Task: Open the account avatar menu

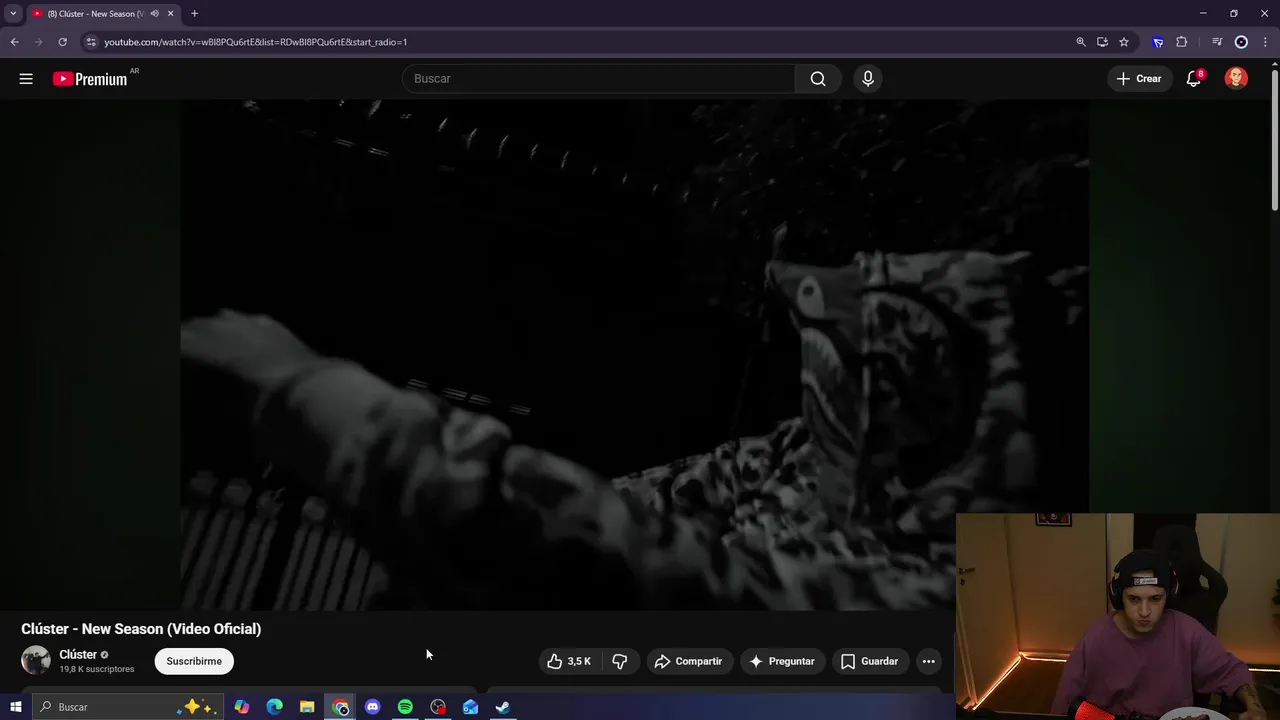Action: tap(1236, 79)
